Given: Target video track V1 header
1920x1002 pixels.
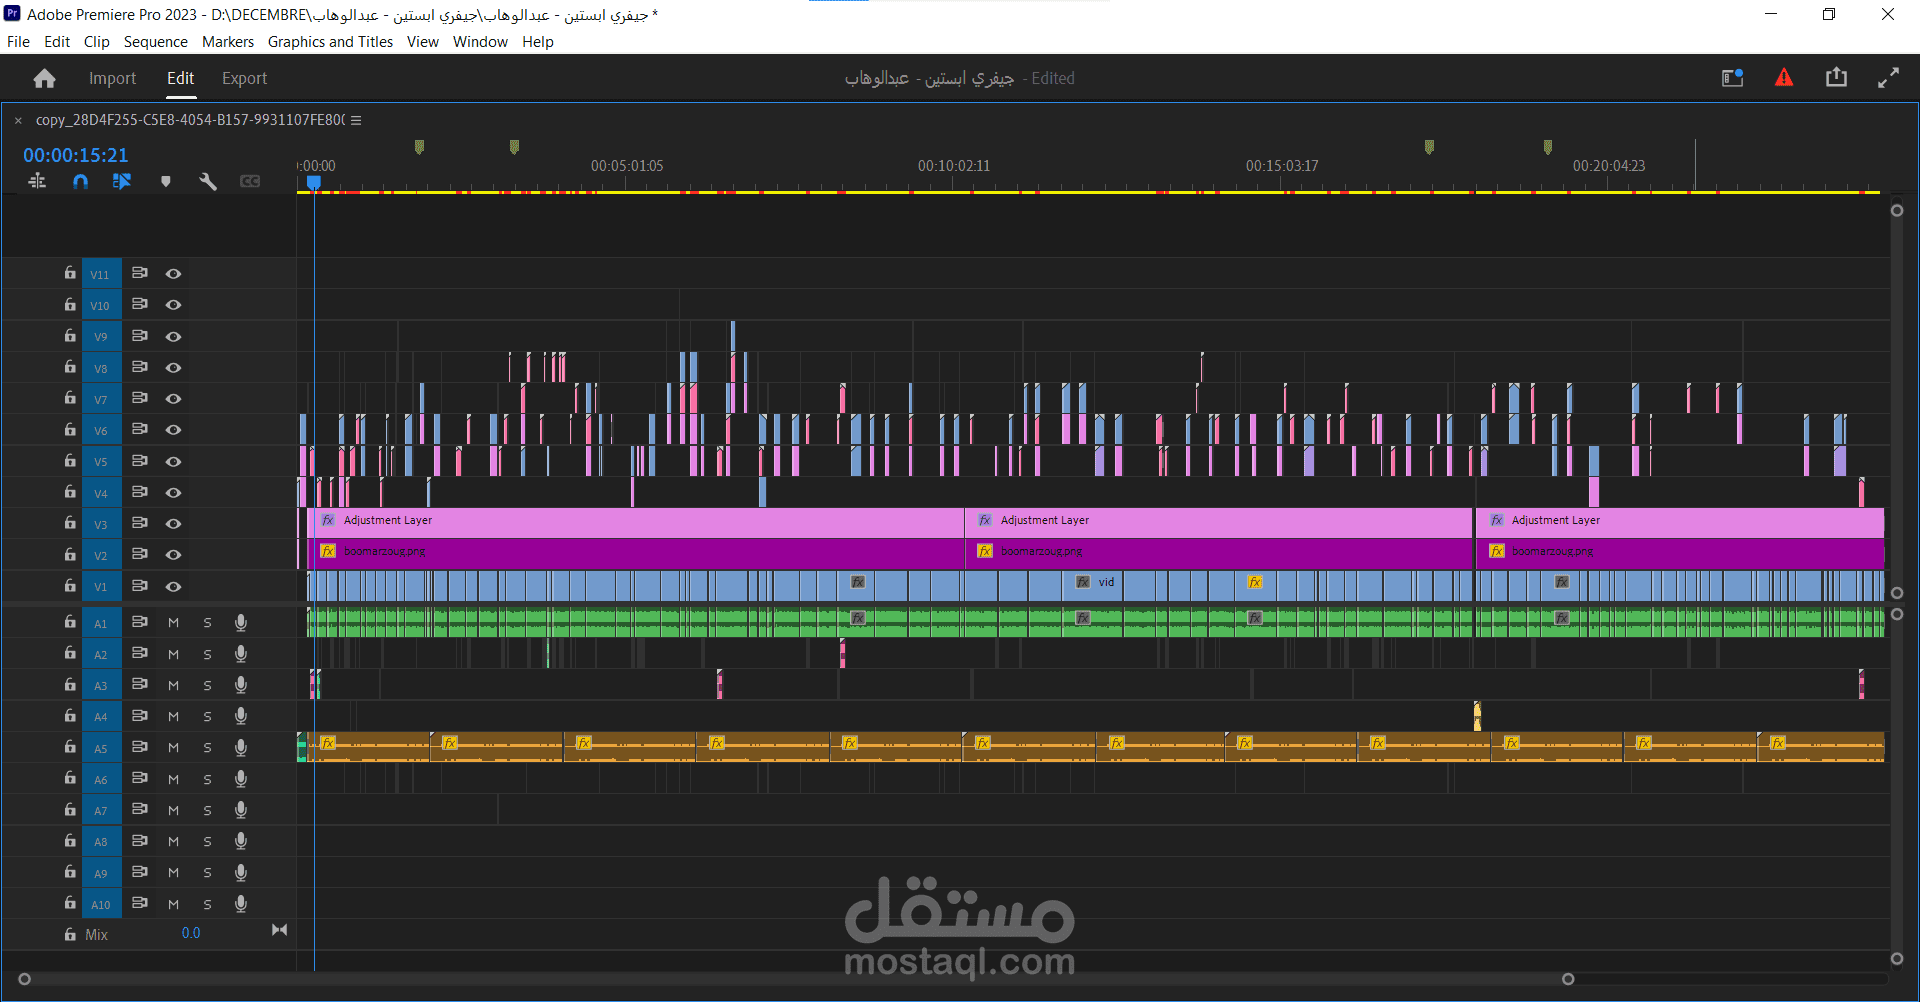Looking at the screenshot, I should (x=101, y=586).
